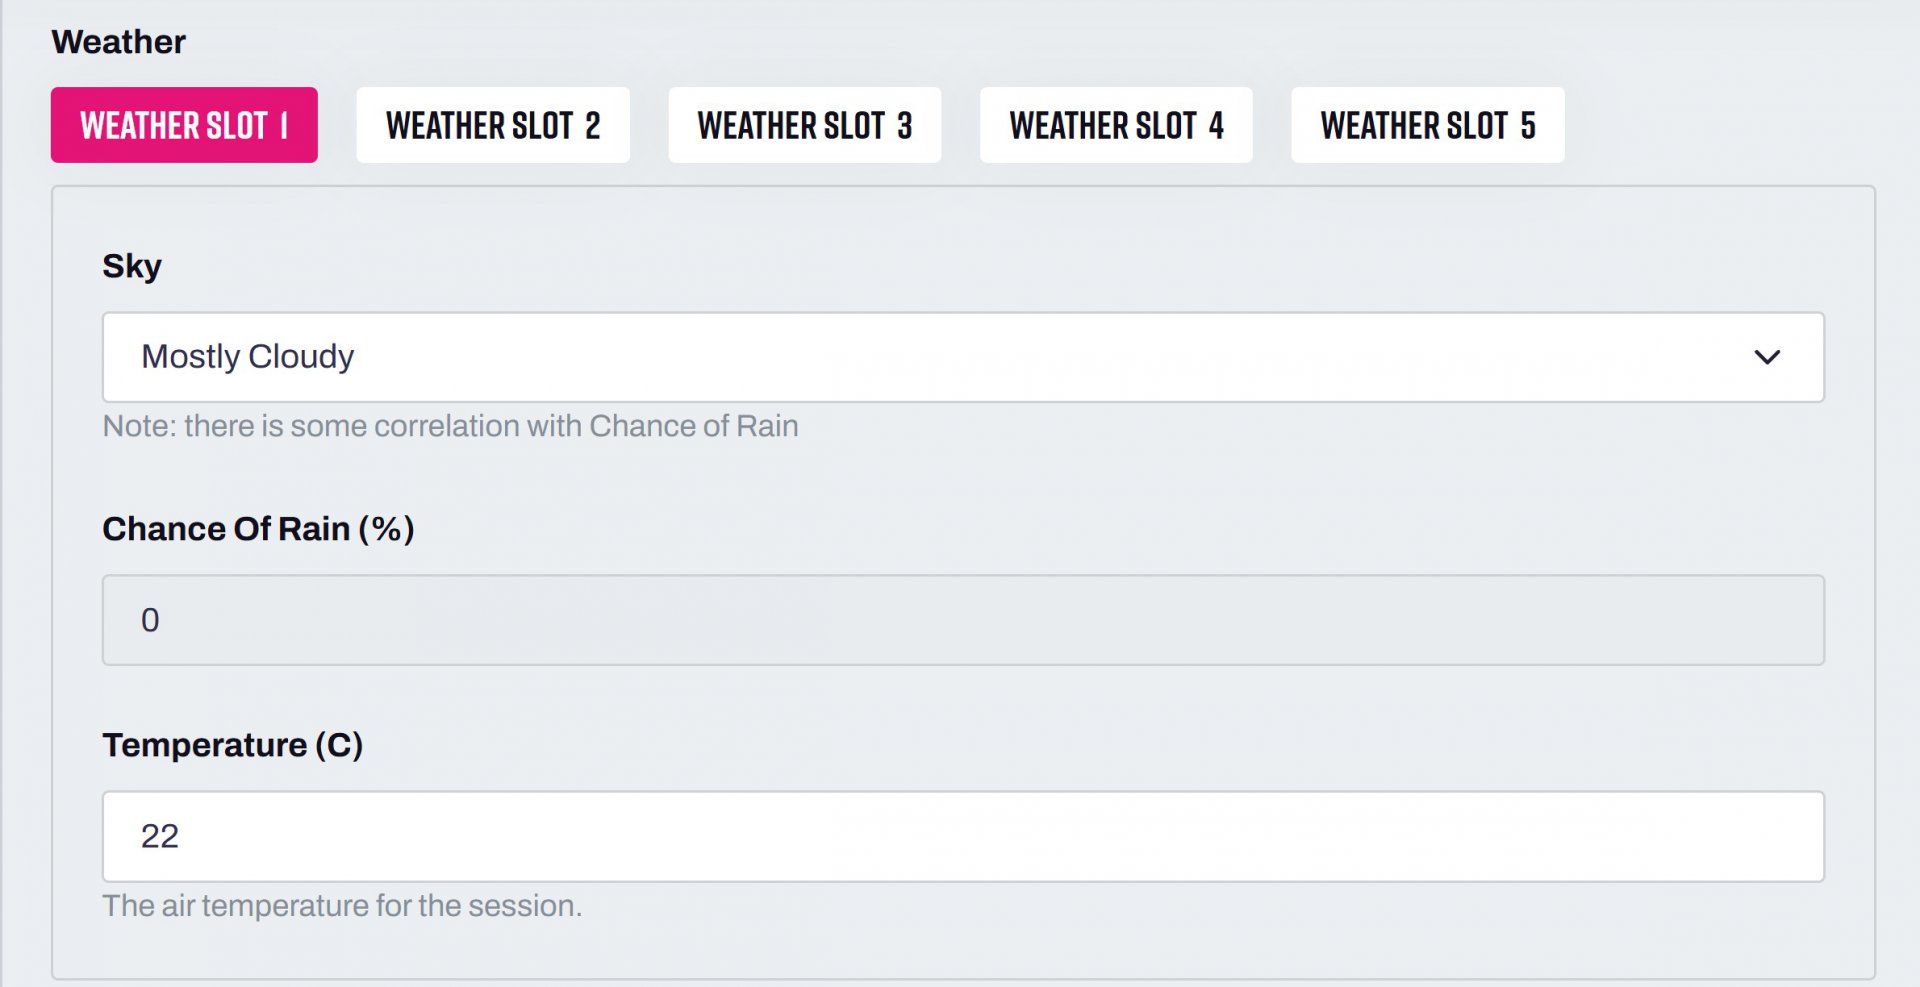Go to the Weather Slot 4 tab
Image resolution: width=1920 pixels, height=987 pixels.
[1116, 125]
